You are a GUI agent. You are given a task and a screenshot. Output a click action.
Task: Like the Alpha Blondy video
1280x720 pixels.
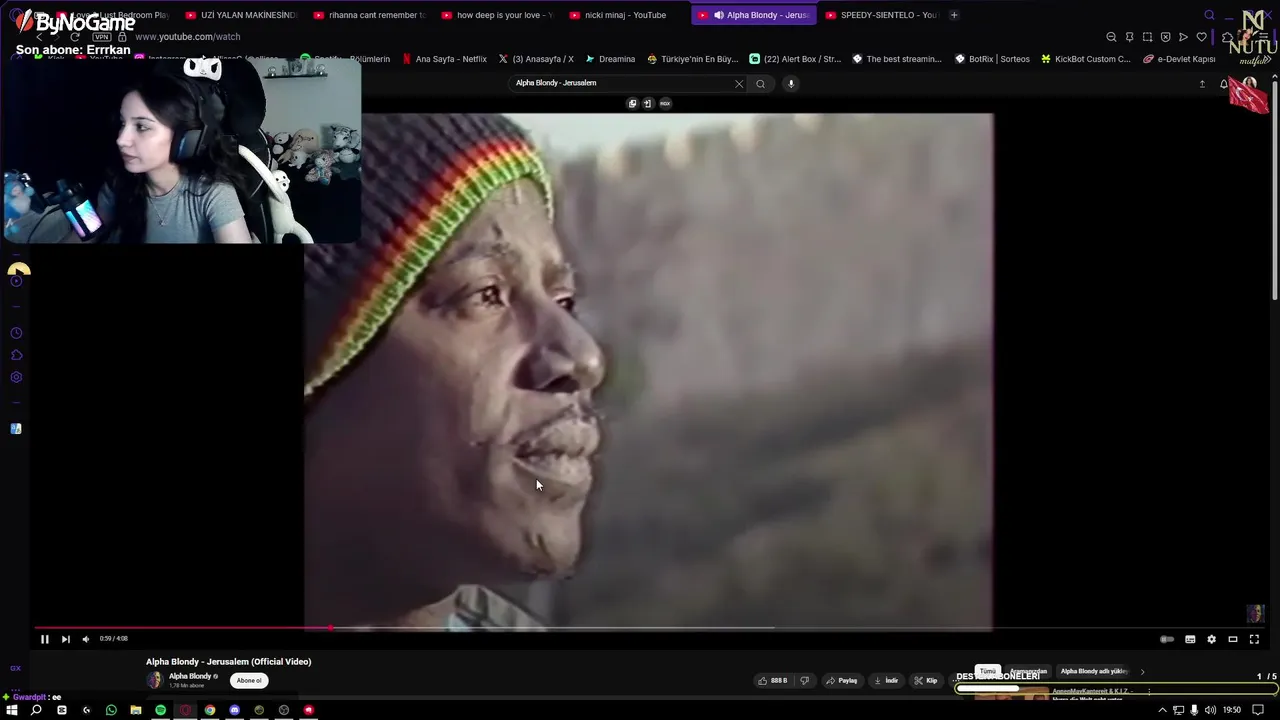point(772,680)
